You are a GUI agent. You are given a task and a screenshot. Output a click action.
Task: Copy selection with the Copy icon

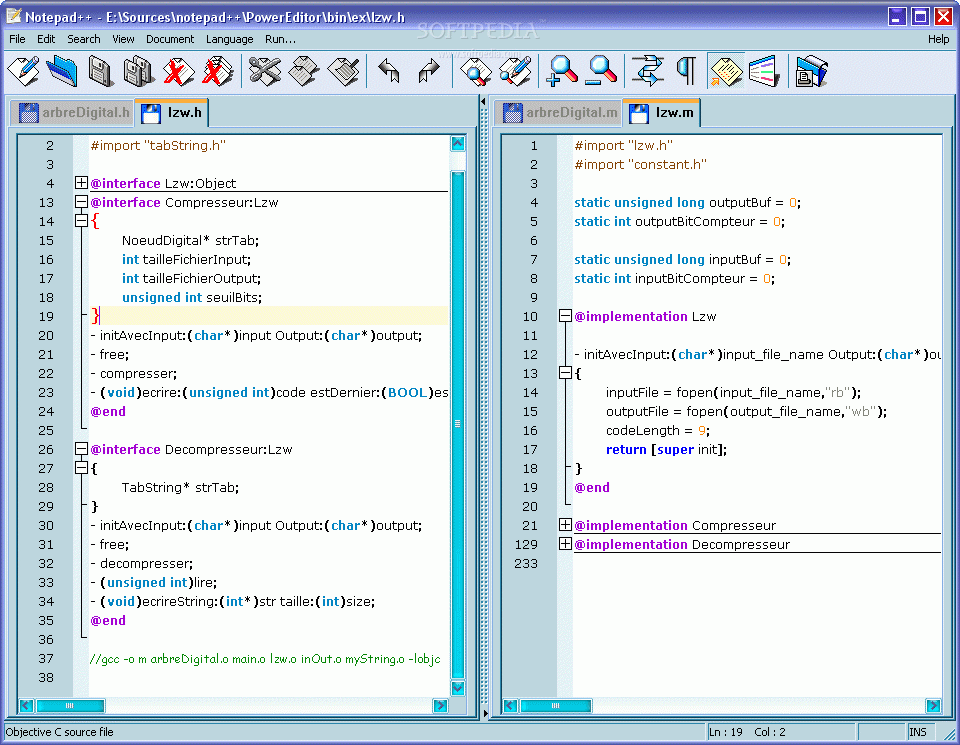[x=304, y=70]
